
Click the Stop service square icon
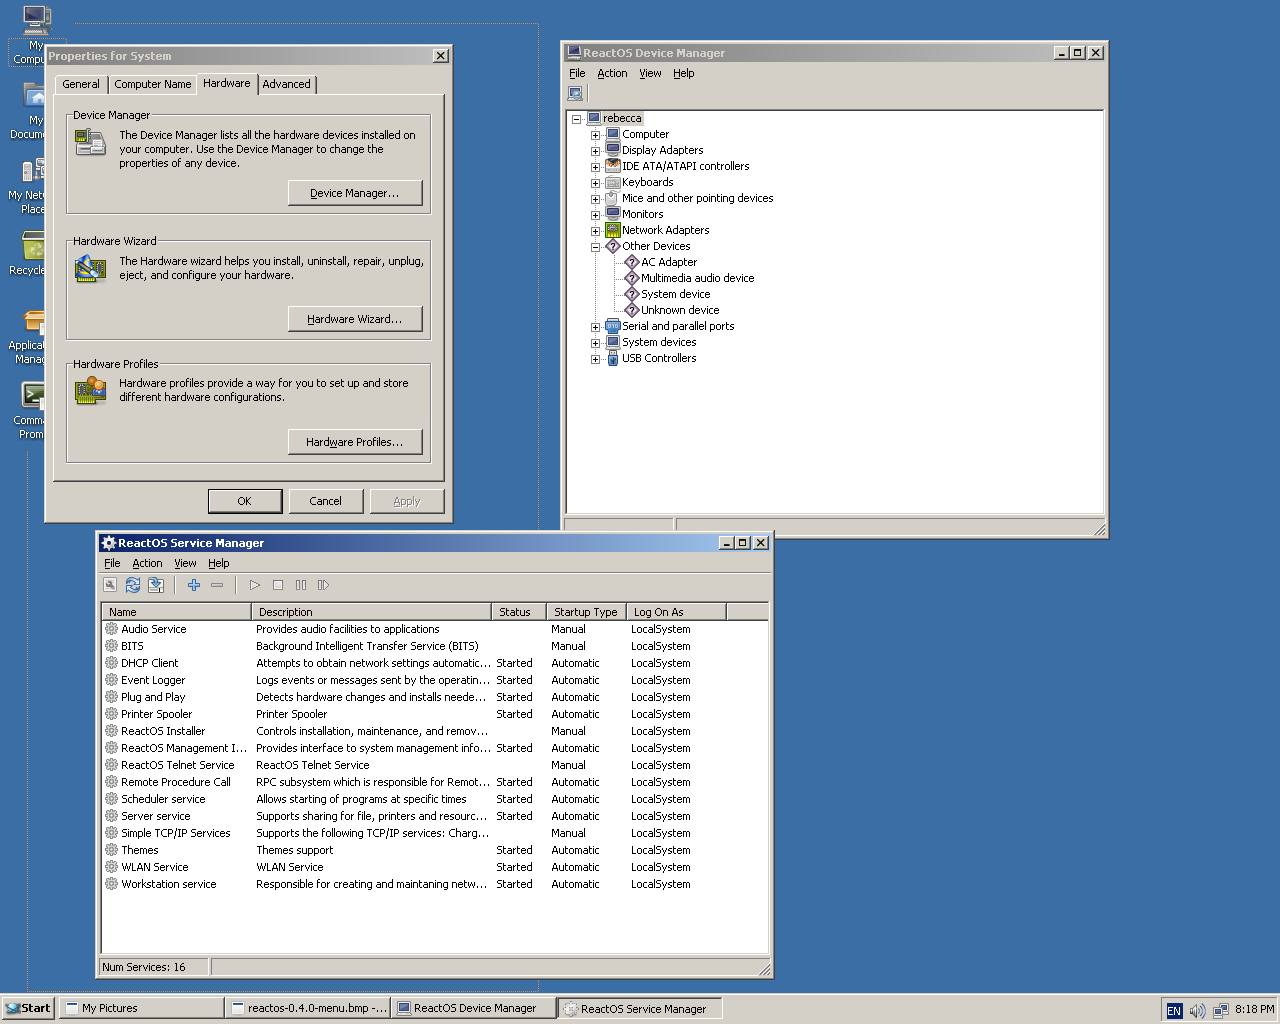point(278,585)
